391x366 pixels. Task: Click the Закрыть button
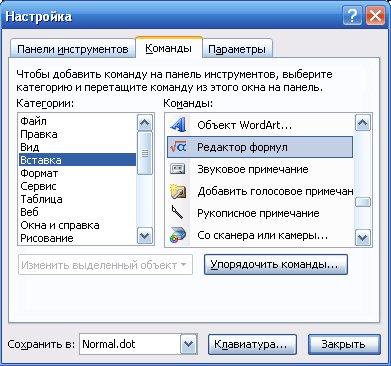tap(344, 344)
